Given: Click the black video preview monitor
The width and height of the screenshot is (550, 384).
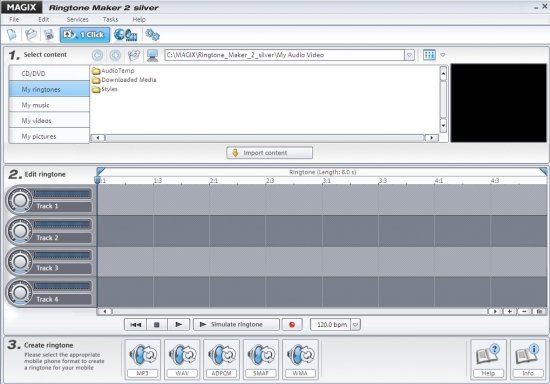Looking at the screenshot, I should point(498,103).
